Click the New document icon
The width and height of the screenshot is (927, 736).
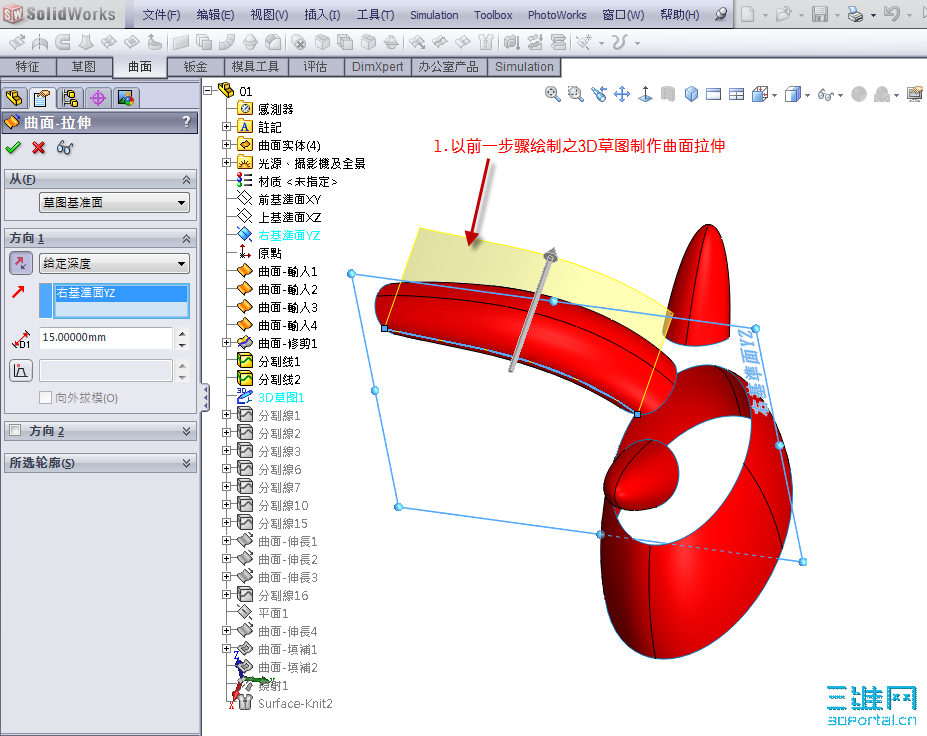coord(747,14)
